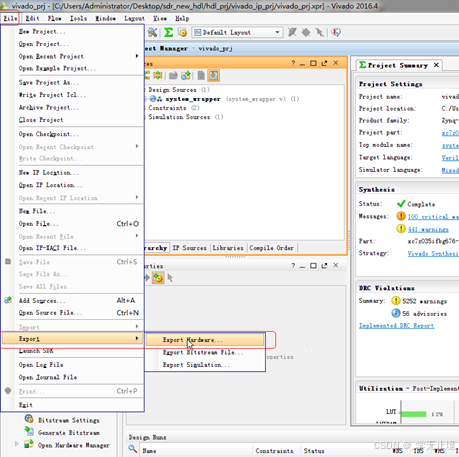
Task: Open the Implemented DRC Report link
Action: click(x=396, y=326)
